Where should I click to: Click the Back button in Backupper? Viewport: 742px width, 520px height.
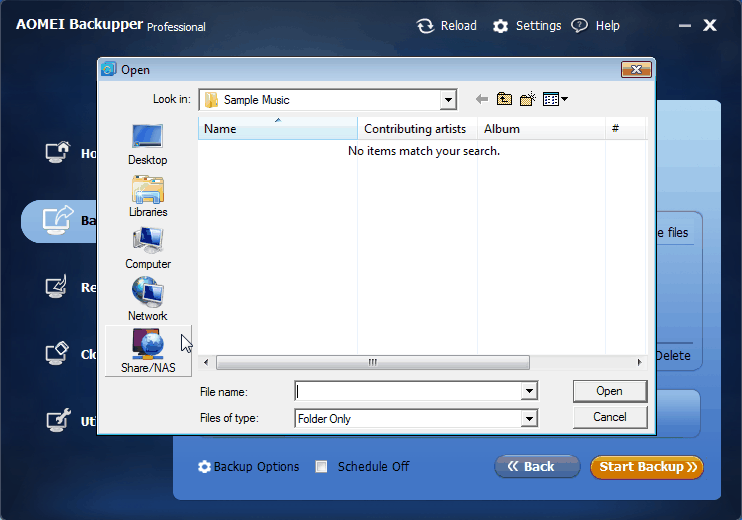pos(538,467)
